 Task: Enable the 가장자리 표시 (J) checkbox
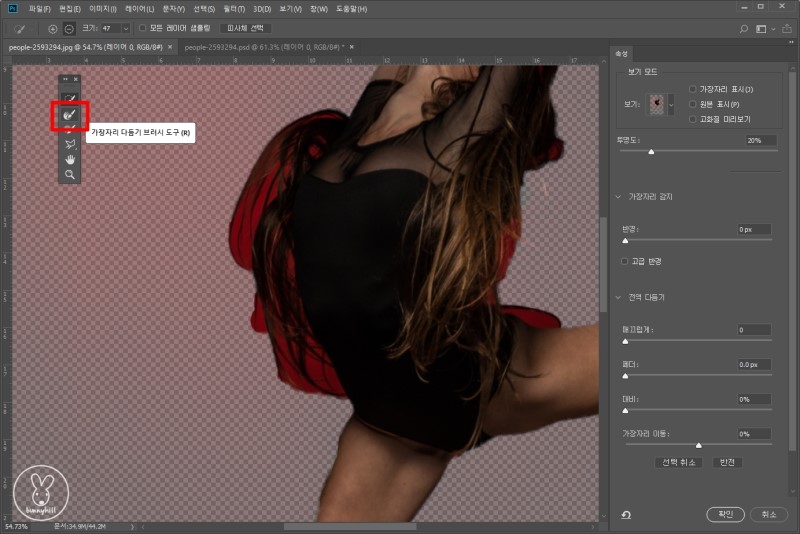pos(692,90)
